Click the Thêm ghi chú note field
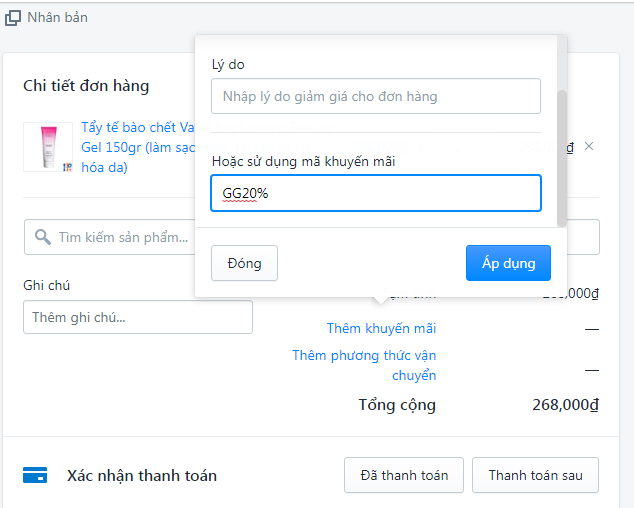 pyautogui.click(x=138, y=317)
